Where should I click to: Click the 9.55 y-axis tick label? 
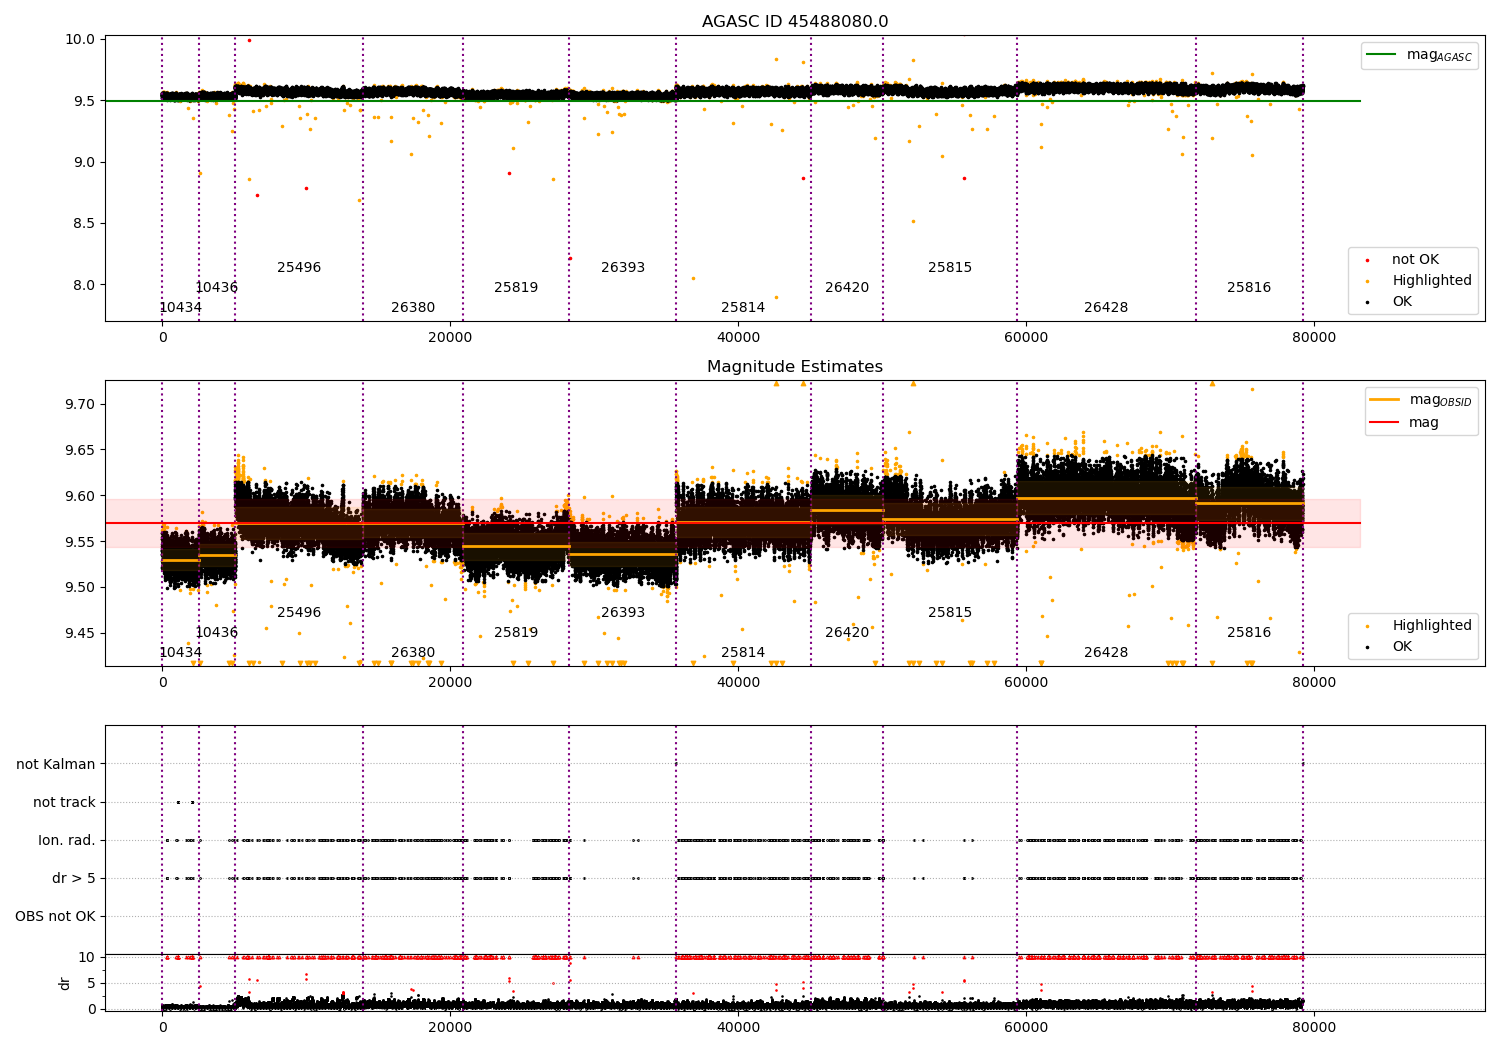coord(81,543)
